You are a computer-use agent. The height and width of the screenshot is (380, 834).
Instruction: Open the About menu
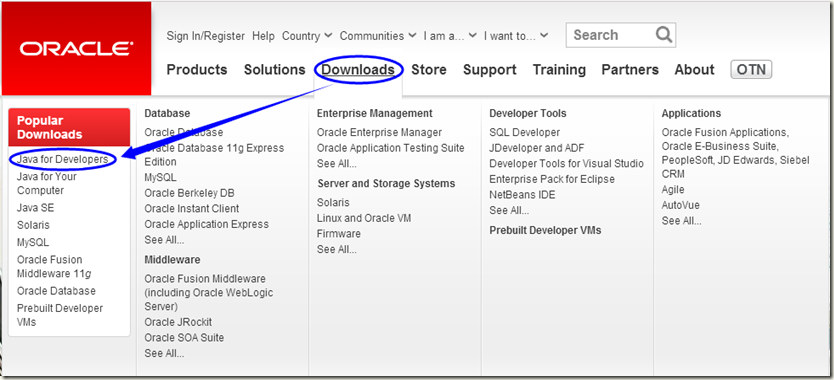(x=695, y=70)
